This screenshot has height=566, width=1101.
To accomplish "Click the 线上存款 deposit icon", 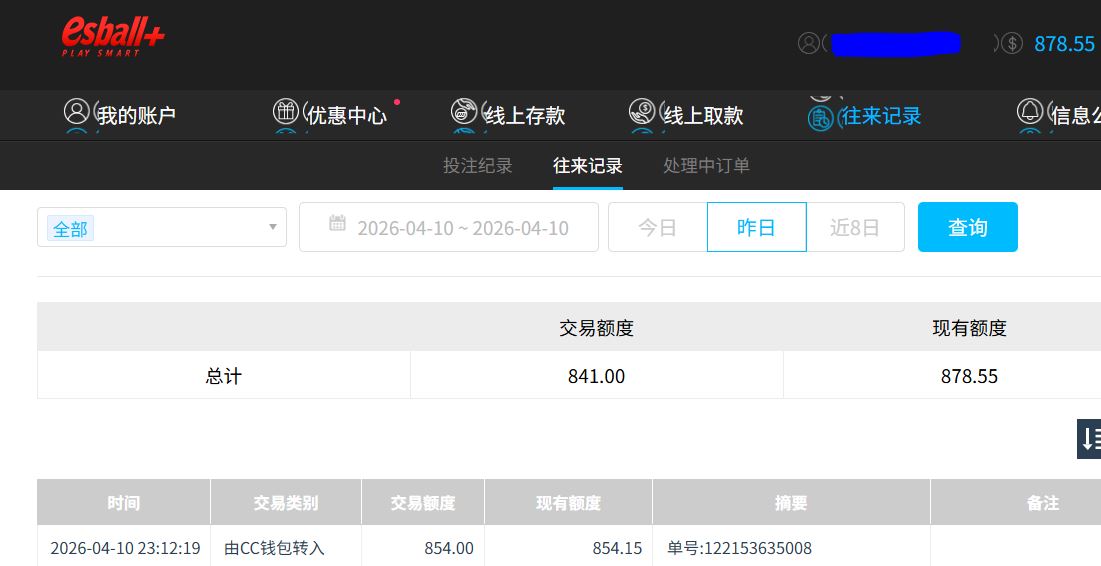I will coord(464,112).
